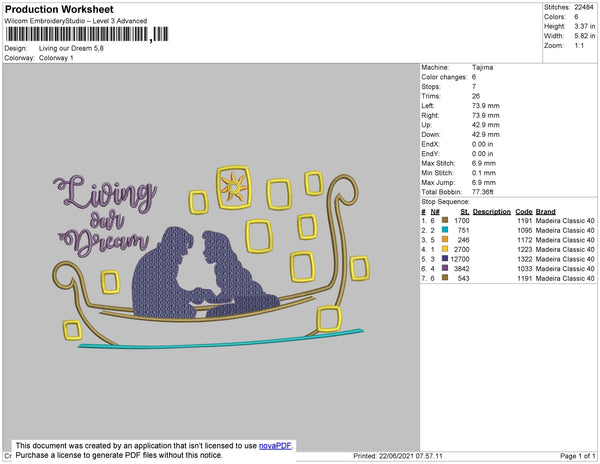Click the sun lantern in the design

pos(234,187)
